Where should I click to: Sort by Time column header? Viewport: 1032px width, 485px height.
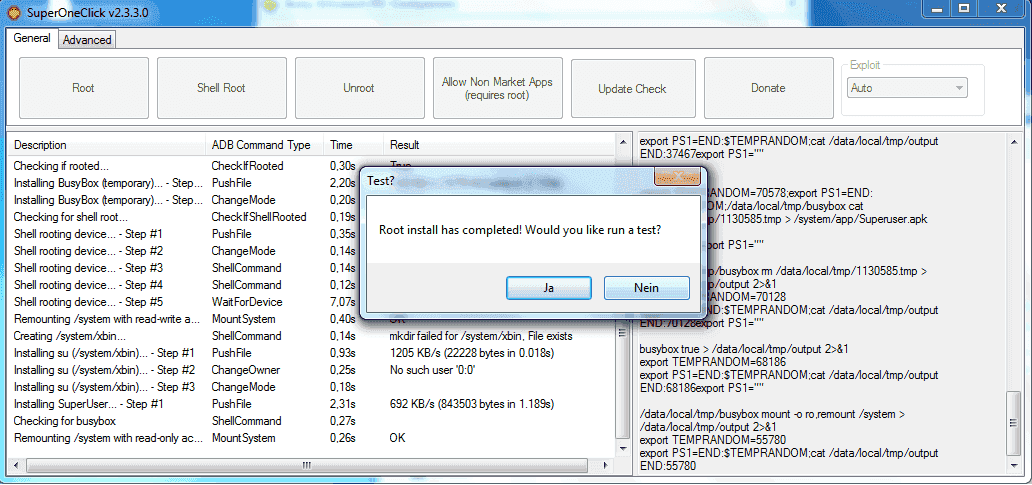click(x=353, y=145)
